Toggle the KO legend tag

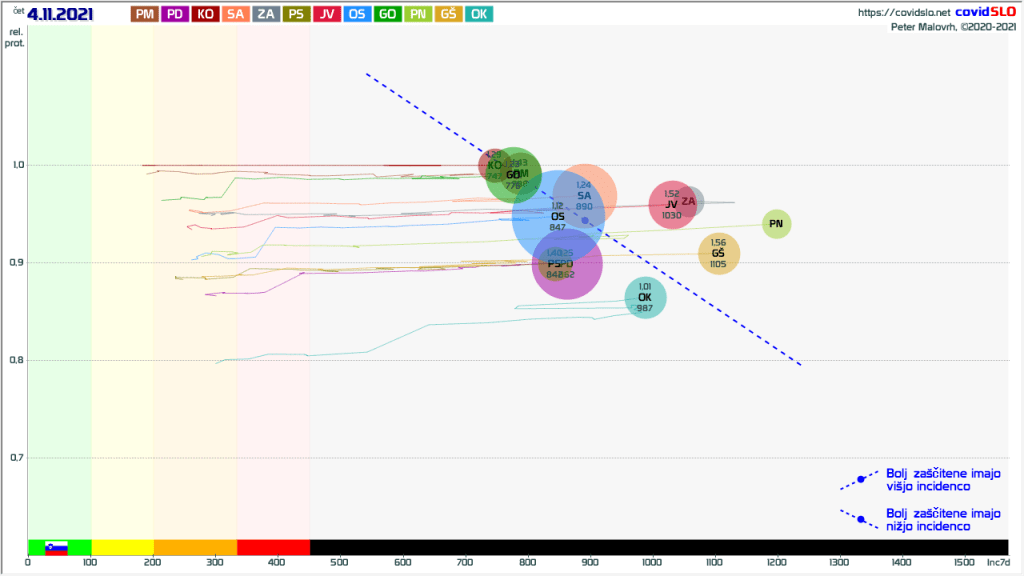tap(205, 14)
